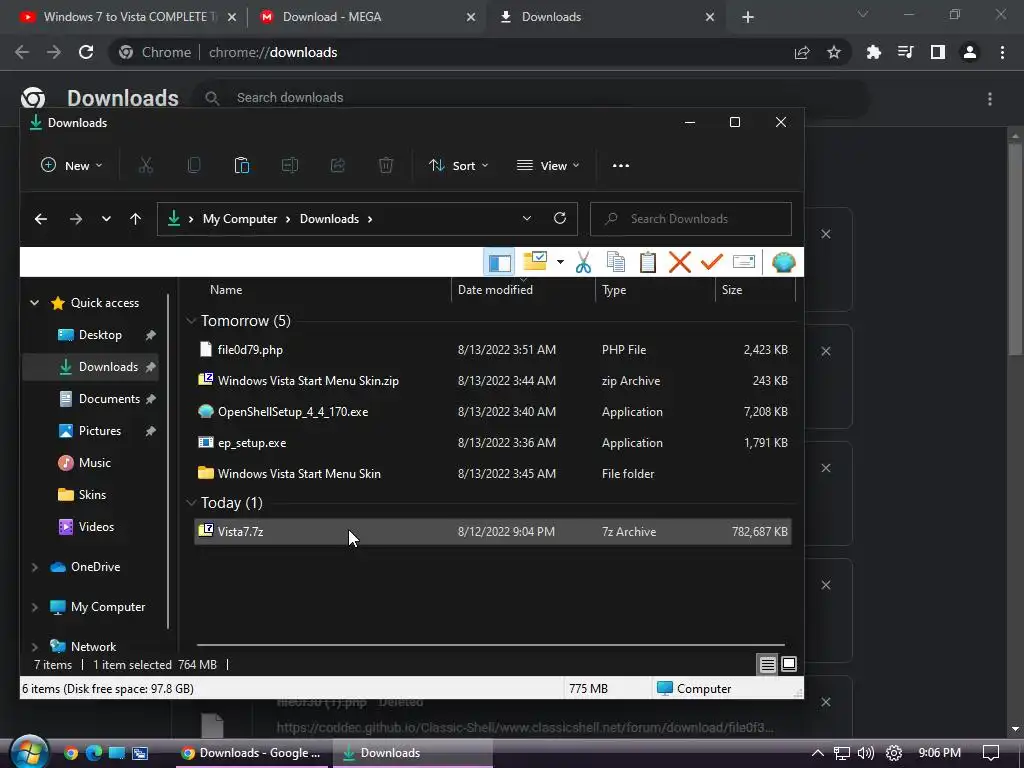Click the Cut scissors icon in Explorer command bar
Viewport: 1024px width, 768px height.
[x=146, y=166]
